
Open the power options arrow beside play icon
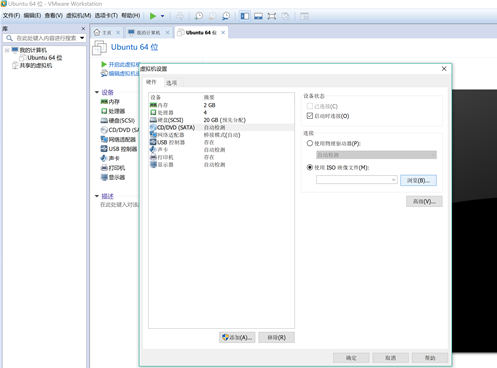163,16
